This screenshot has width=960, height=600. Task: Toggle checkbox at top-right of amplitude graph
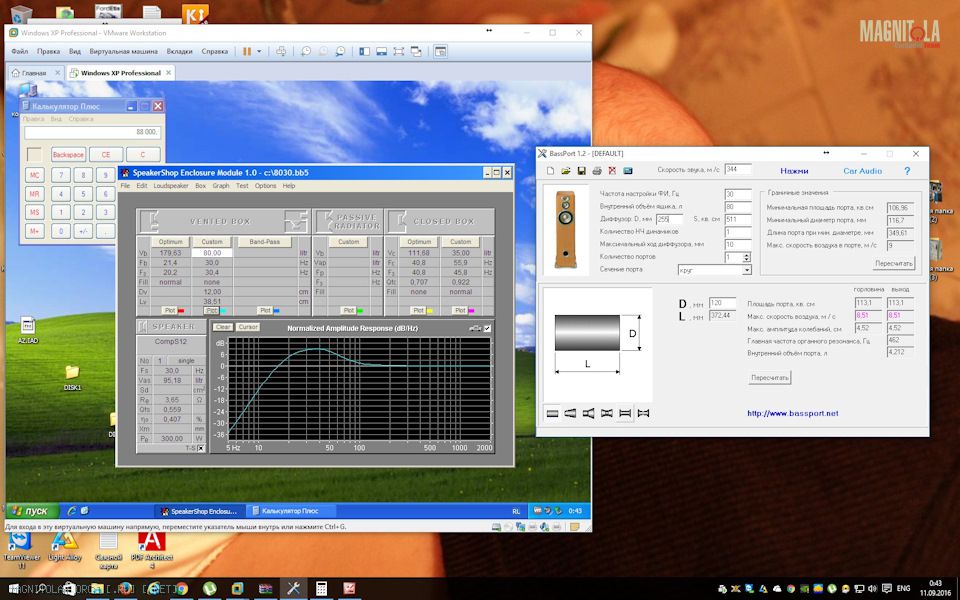488,328
